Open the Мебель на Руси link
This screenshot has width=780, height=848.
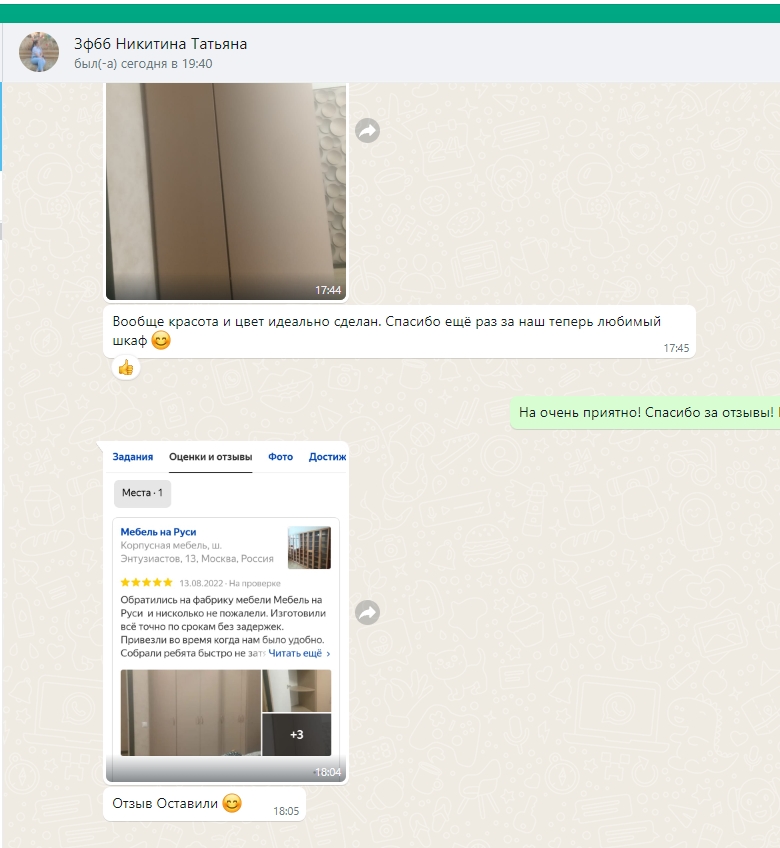[158, 532]
